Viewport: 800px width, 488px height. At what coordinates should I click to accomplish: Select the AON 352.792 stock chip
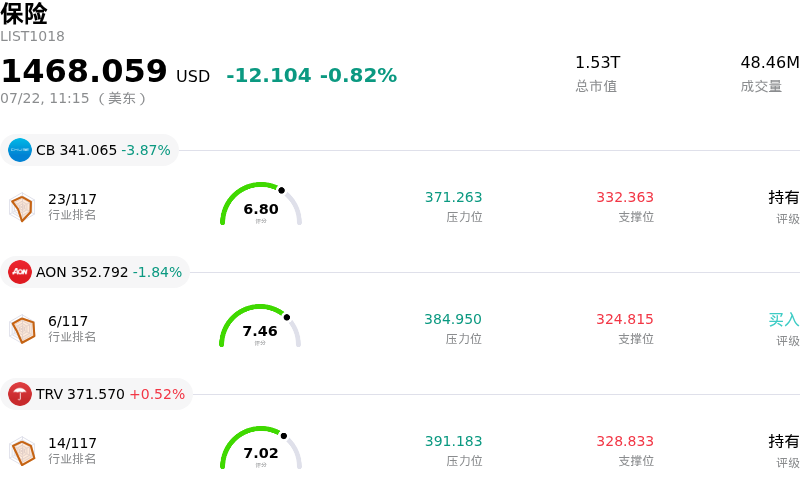[x=95, y=272]
